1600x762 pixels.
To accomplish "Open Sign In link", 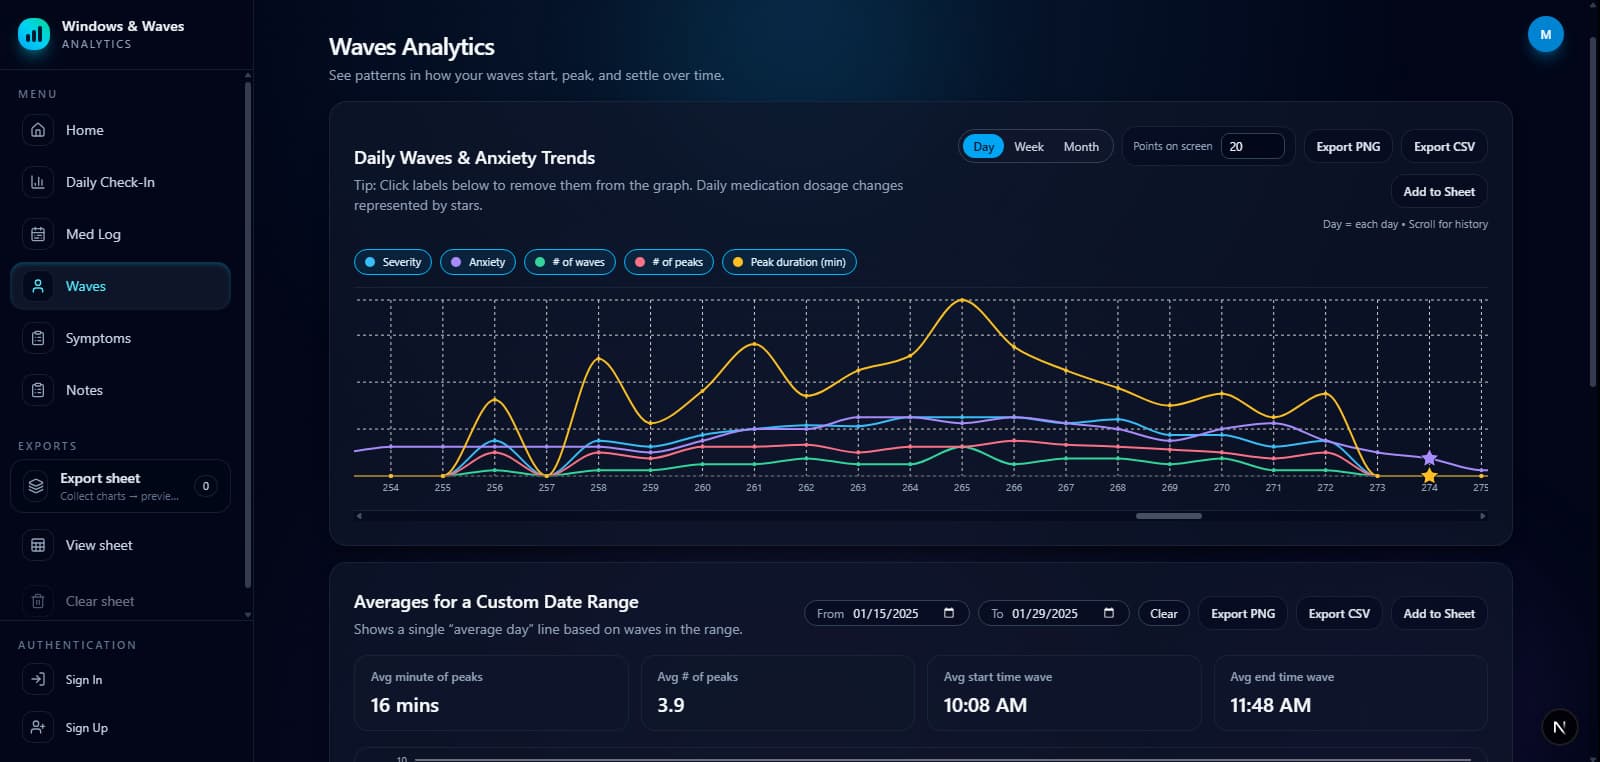I will click(120, 679).
